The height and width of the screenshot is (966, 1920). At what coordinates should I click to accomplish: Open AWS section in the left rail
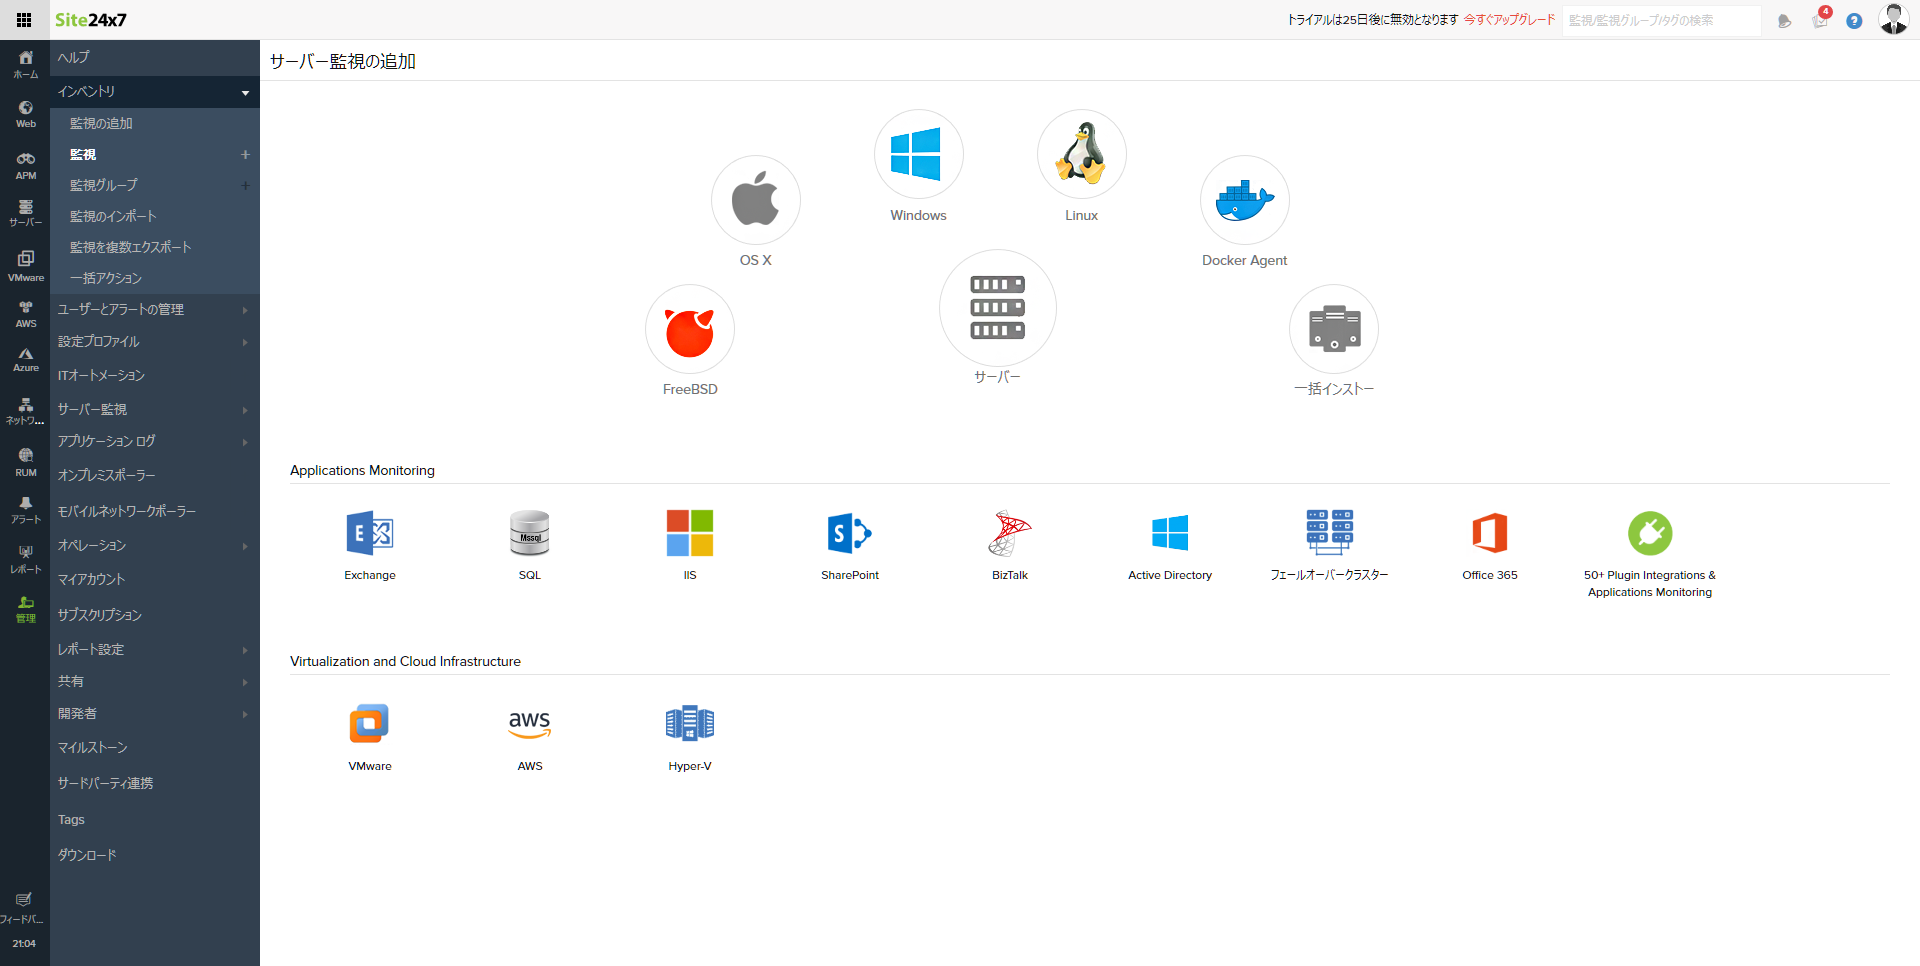point(25,314)
